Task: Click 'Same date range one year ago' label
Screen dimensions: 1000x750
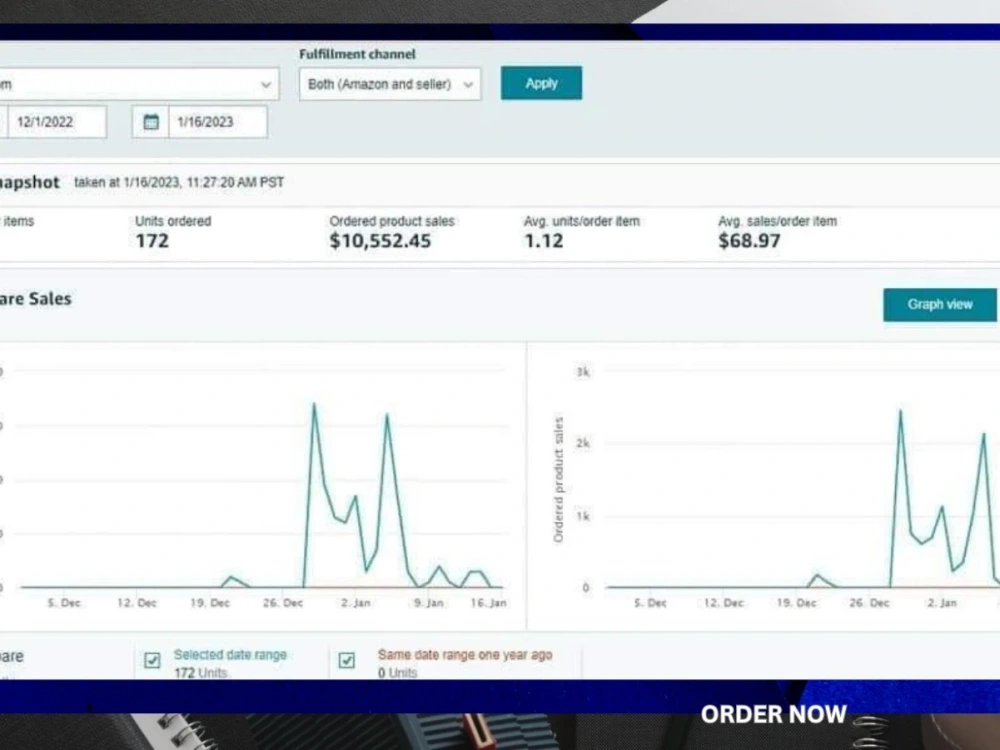Action: tap(465, 654)
